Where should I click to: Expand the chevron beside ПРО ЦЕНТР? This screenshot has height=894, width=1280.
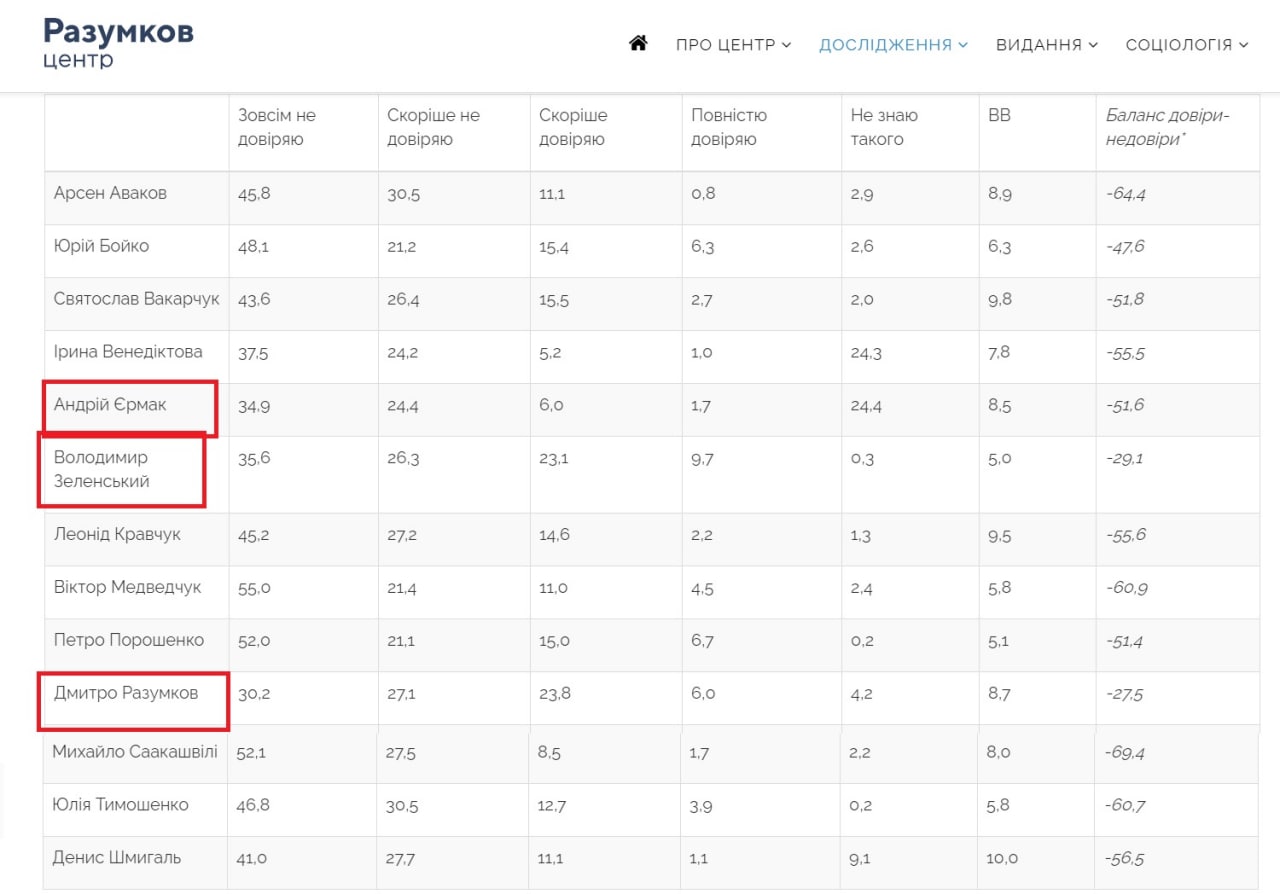click(786, 45)
